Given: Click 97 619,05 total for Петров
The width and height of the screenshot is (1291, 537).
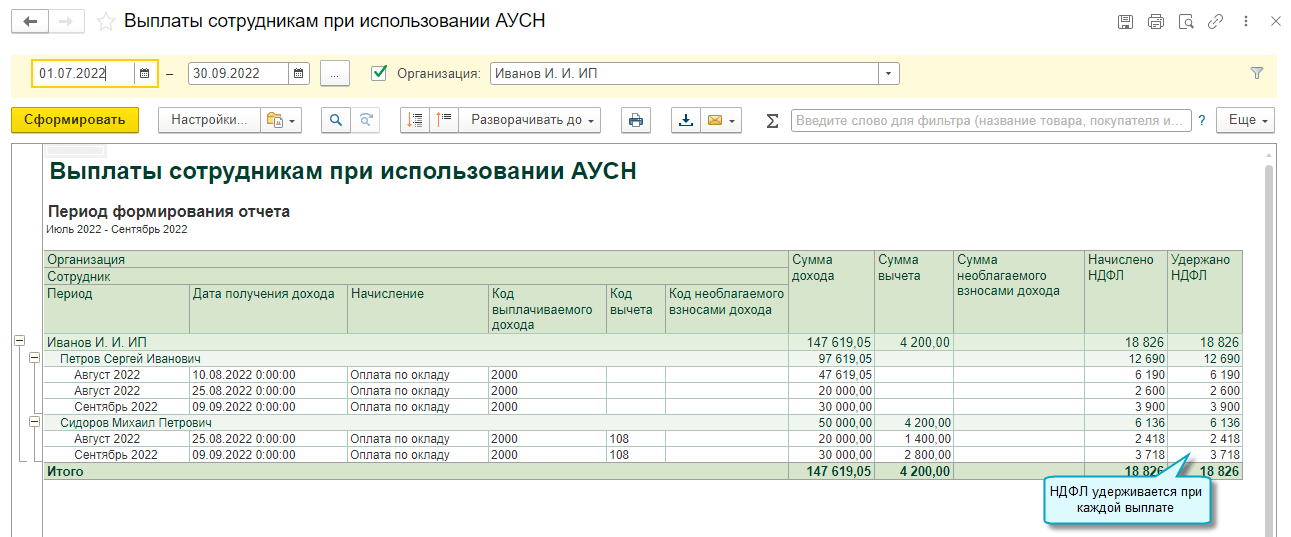Looking at the screenshot, I should tap(831, 358).
